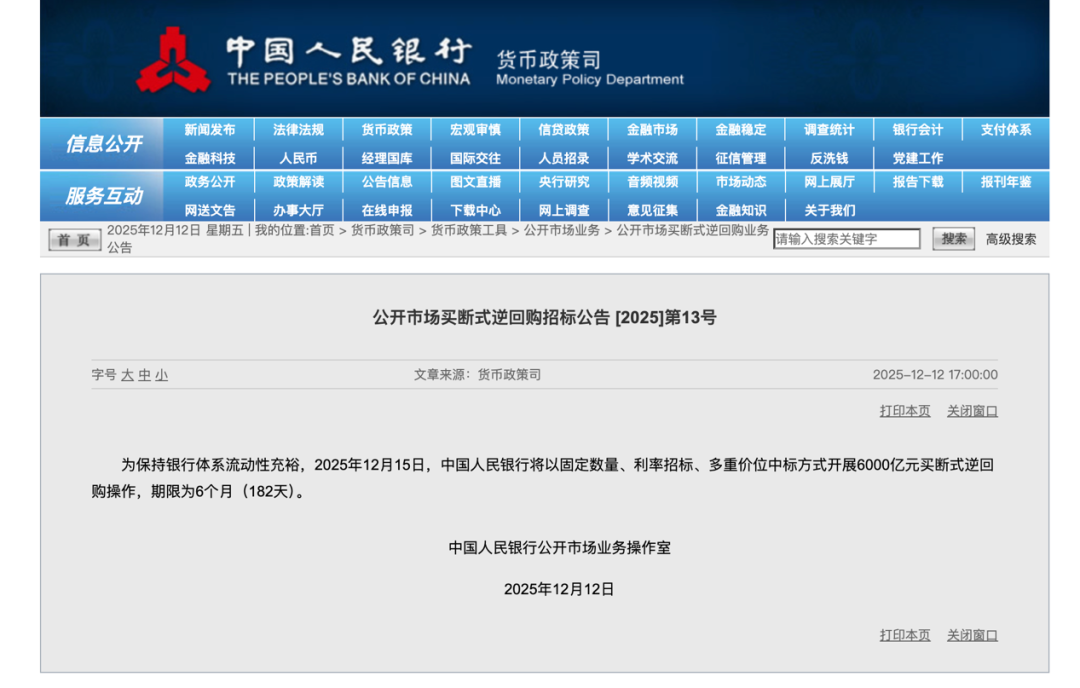Set font size to 大 (large)

coord(127,375)
